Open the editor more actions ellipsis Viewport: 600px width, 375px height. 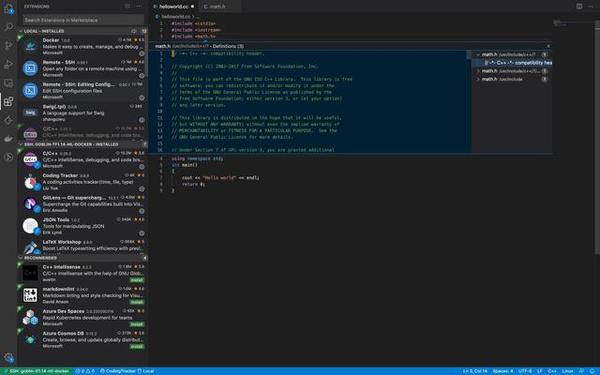click(590, 6)
